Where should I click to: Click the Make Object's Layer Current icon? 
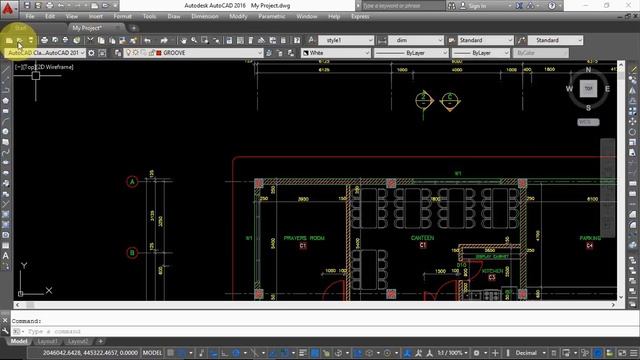pos(269,53)
